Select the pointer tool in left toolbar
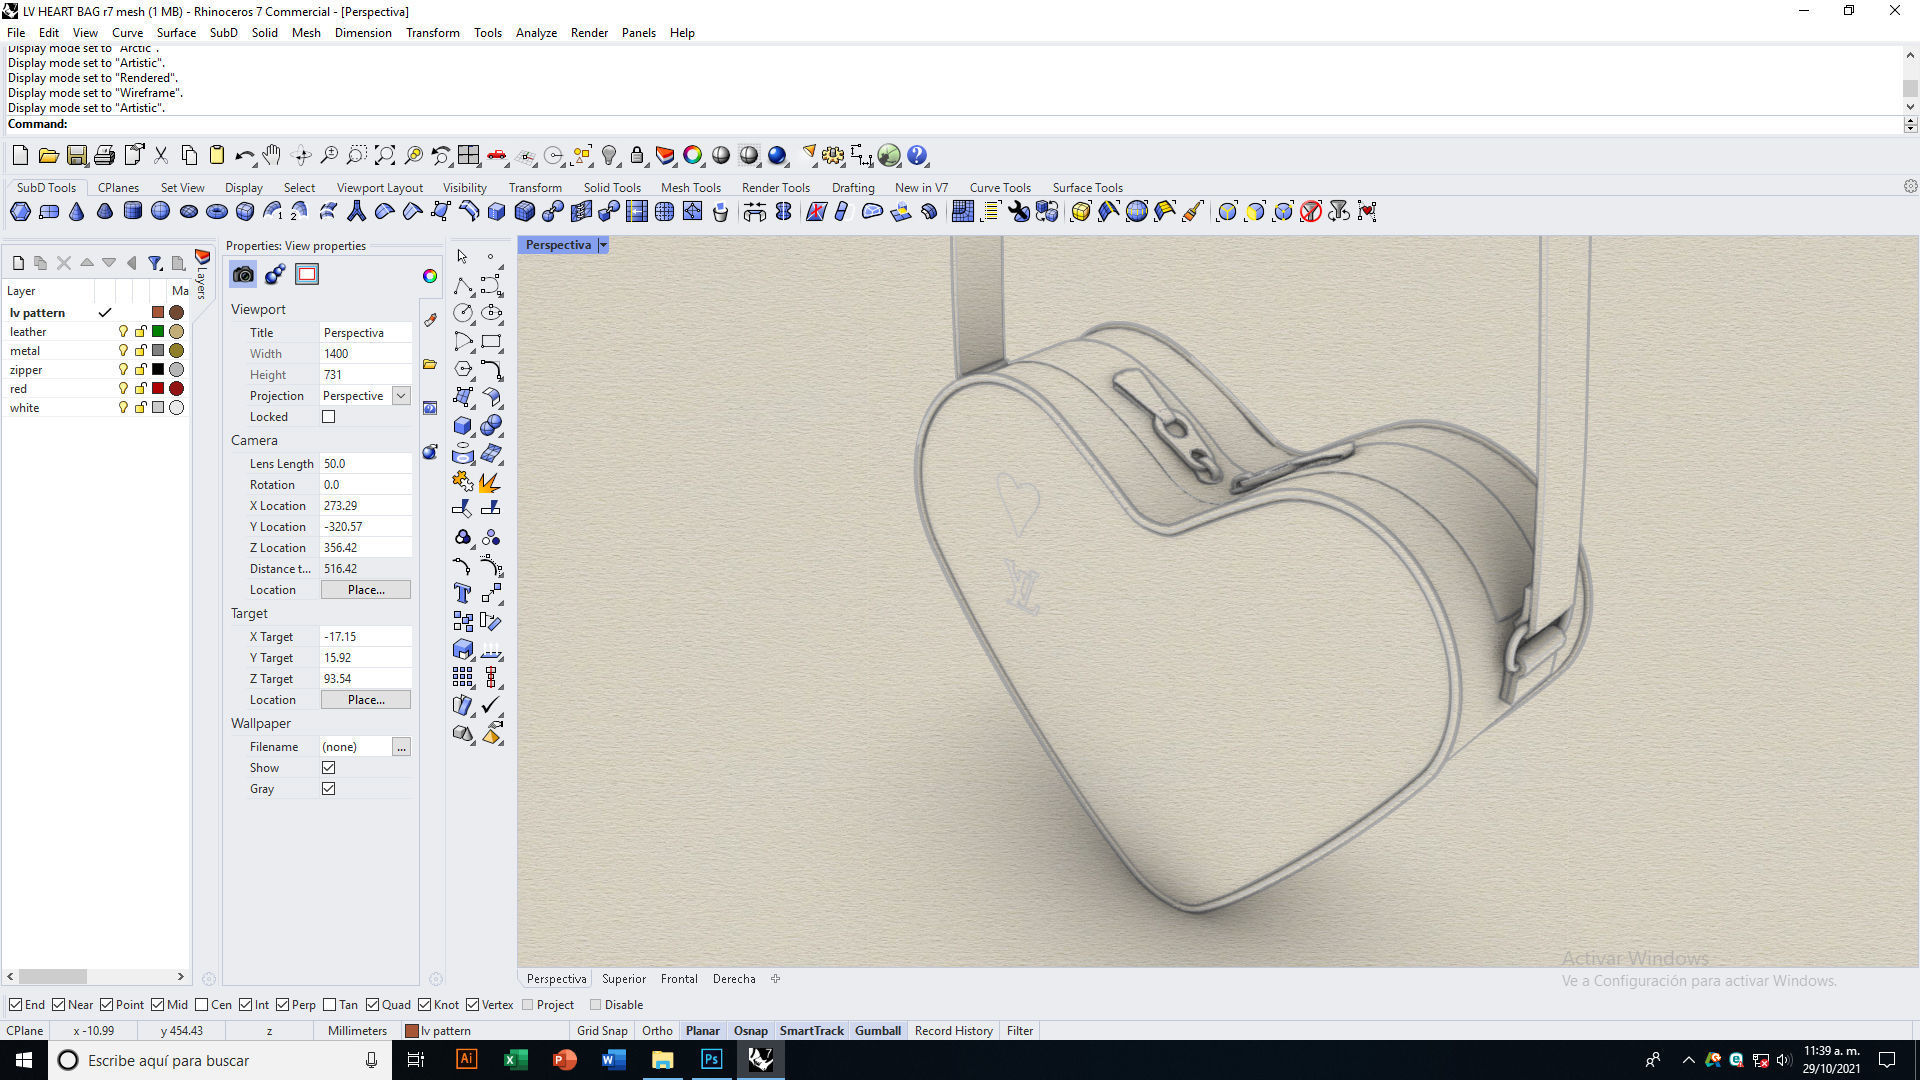Image resolution: width=1920 pixels, height=1080 pixels. coord(462,257)
